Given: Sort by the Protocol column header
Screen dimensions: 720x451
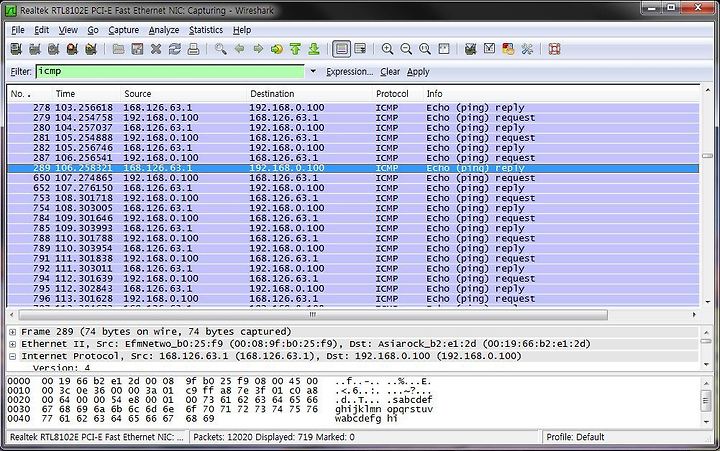Looking at the screenshot, I should (x=397, y=94).
